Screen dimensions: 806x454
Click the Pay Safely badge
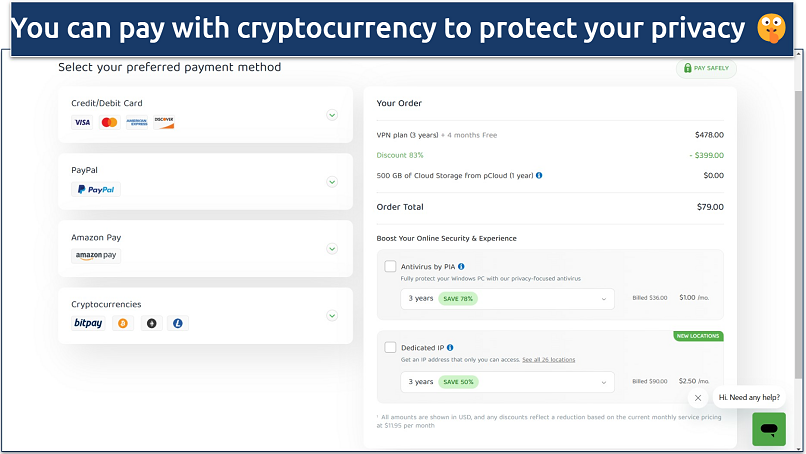click(x=707, y=68)
